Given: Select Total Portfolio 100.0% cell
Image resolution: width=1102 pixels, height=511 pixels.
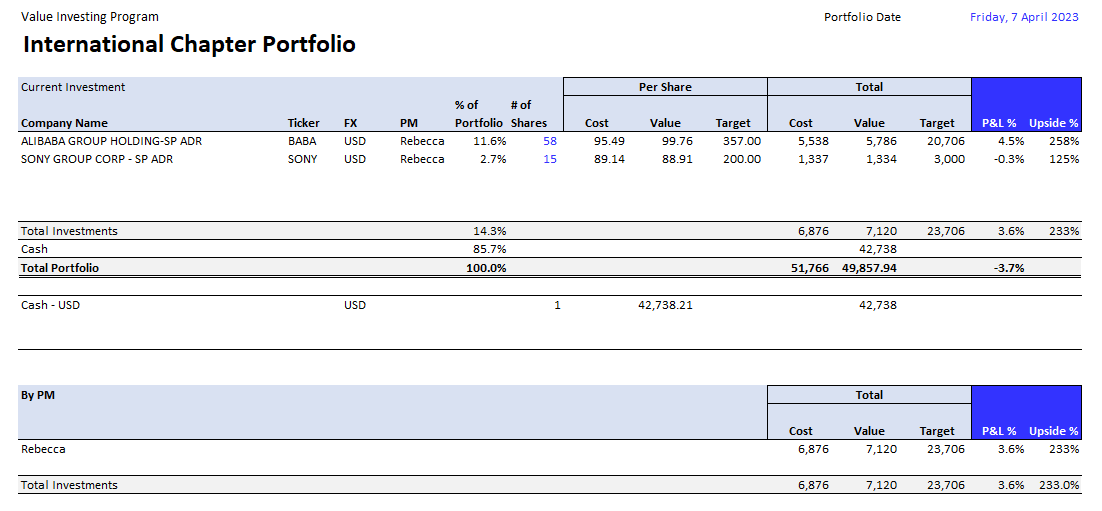Looking at the screenshot, I should coord(486,267).
